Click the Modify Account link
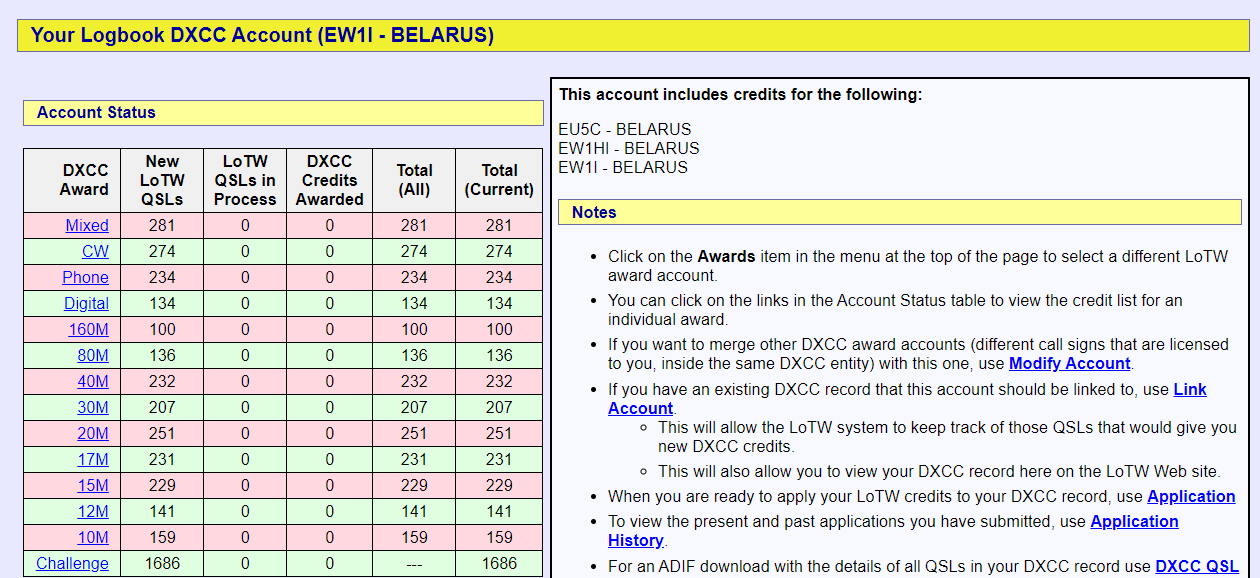 tap(1069, 364)
